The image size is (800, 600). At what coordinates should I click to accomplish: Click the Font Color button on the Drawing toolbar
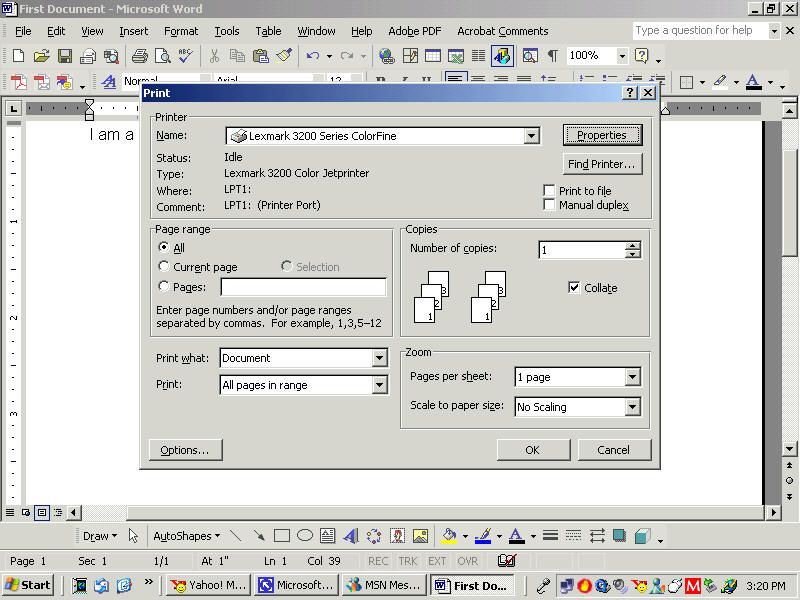pos(517,536)
